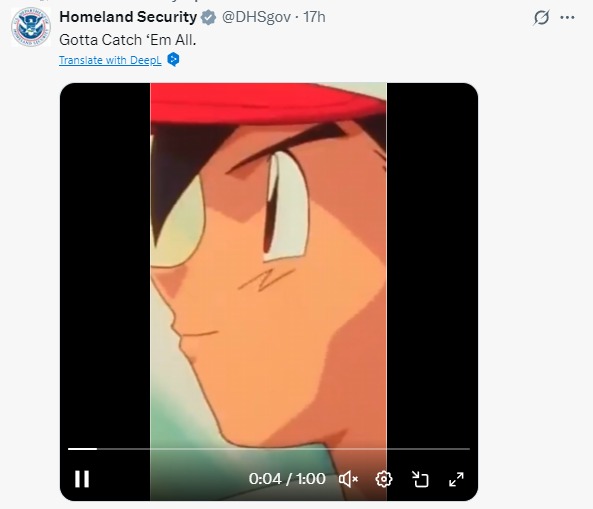Open the 17h timestamp link
The height and width of the screenshot is (509, 593).
coord(314,17)
